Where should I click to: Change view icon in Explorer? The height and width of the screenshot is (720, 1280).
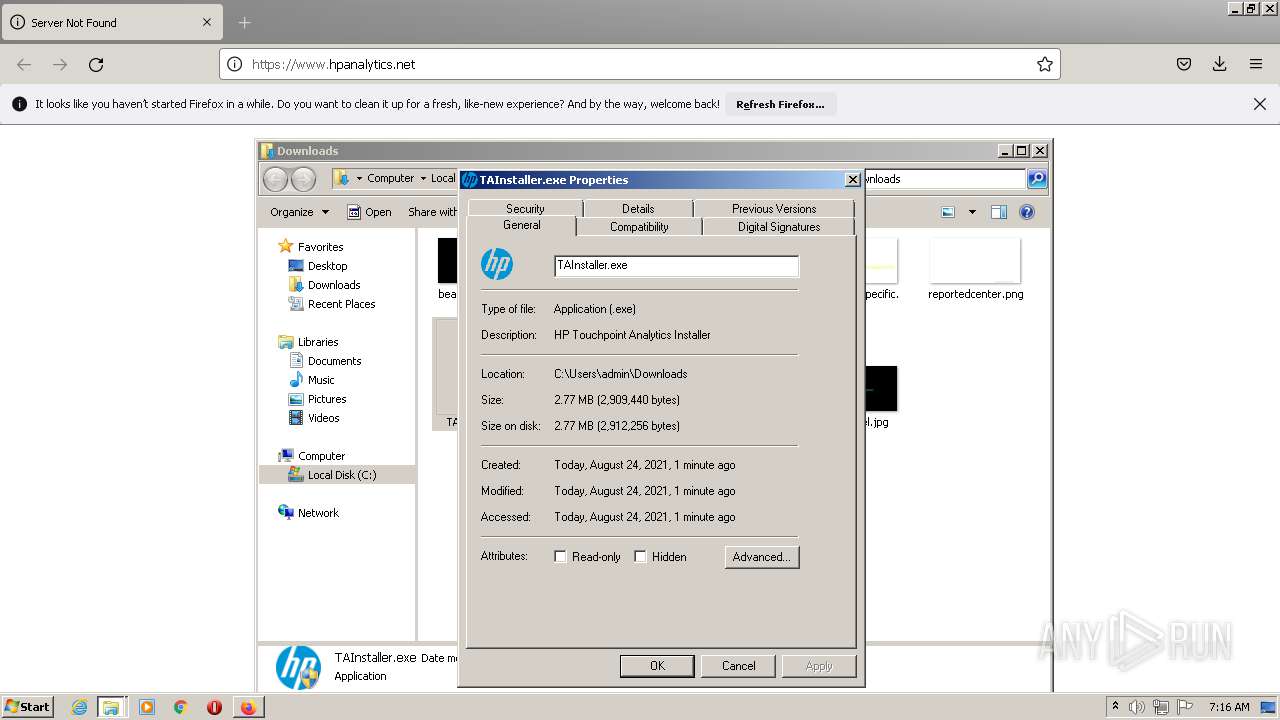947,212
